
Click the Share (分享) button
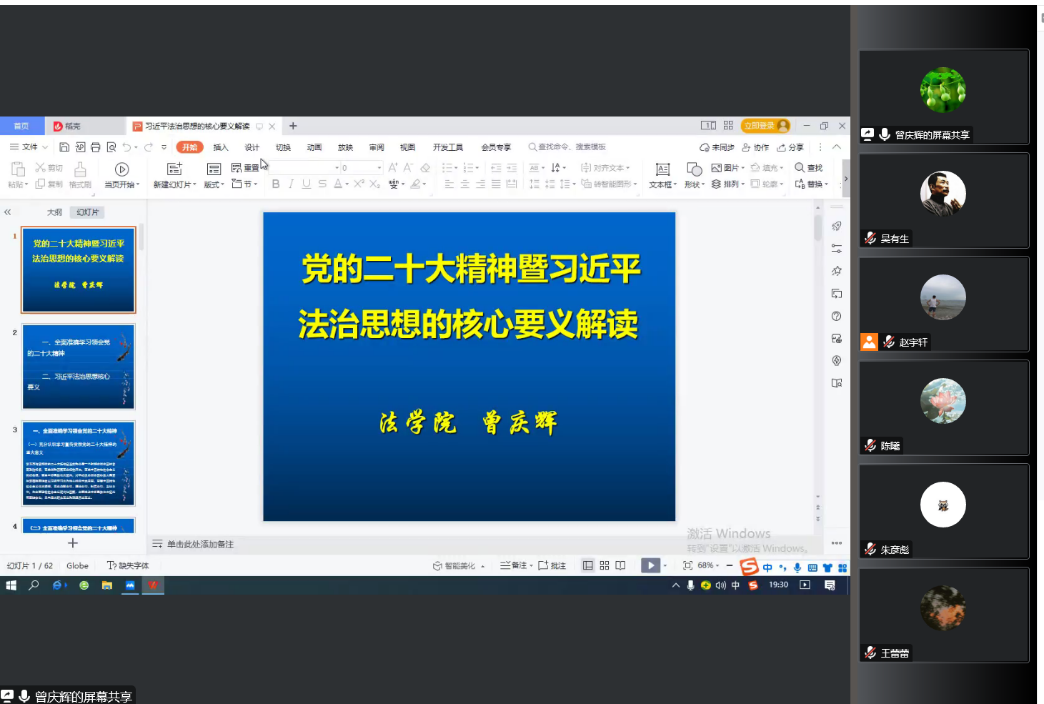coord(790,147)
